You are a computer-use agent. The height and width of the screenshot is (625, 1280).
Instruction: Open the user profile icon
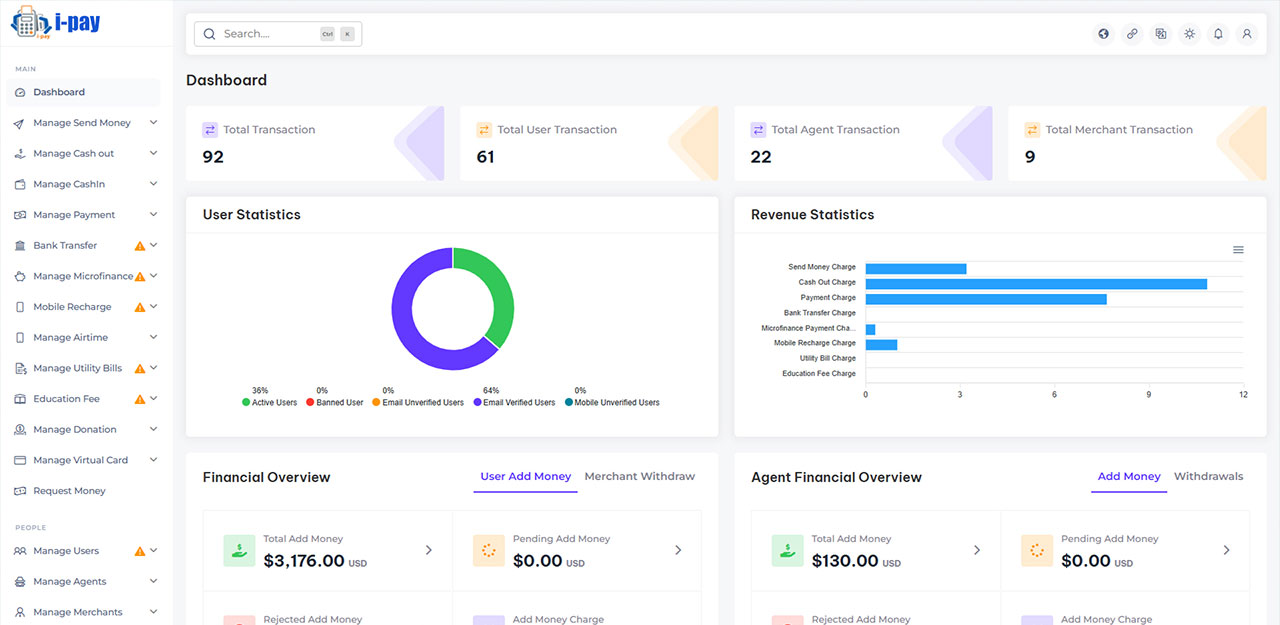tap(1247, 34)
